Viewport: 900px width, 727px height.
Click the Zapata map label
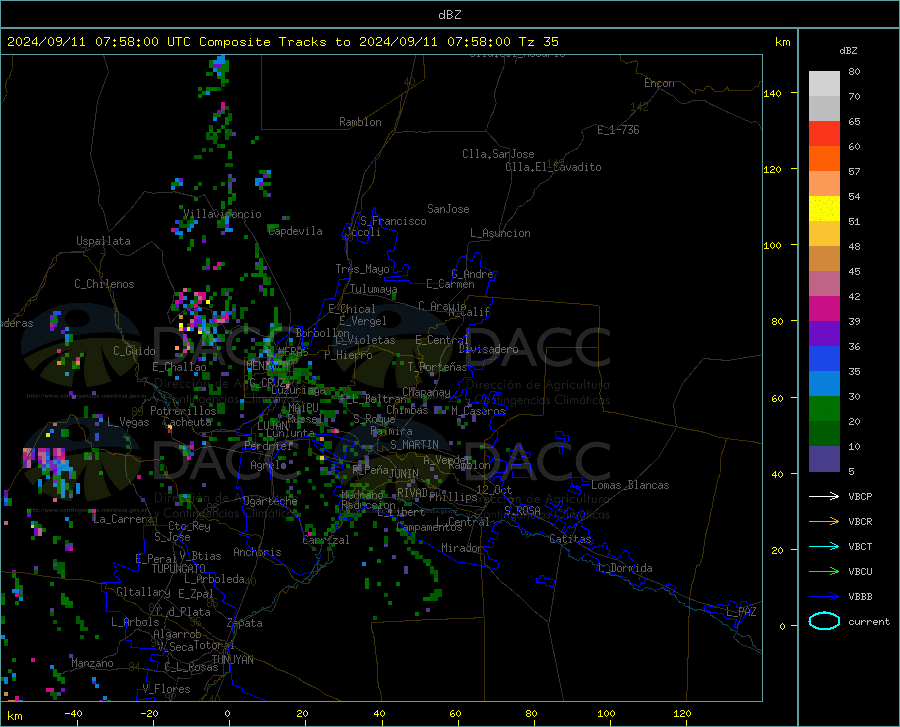[x=245, y=623]
